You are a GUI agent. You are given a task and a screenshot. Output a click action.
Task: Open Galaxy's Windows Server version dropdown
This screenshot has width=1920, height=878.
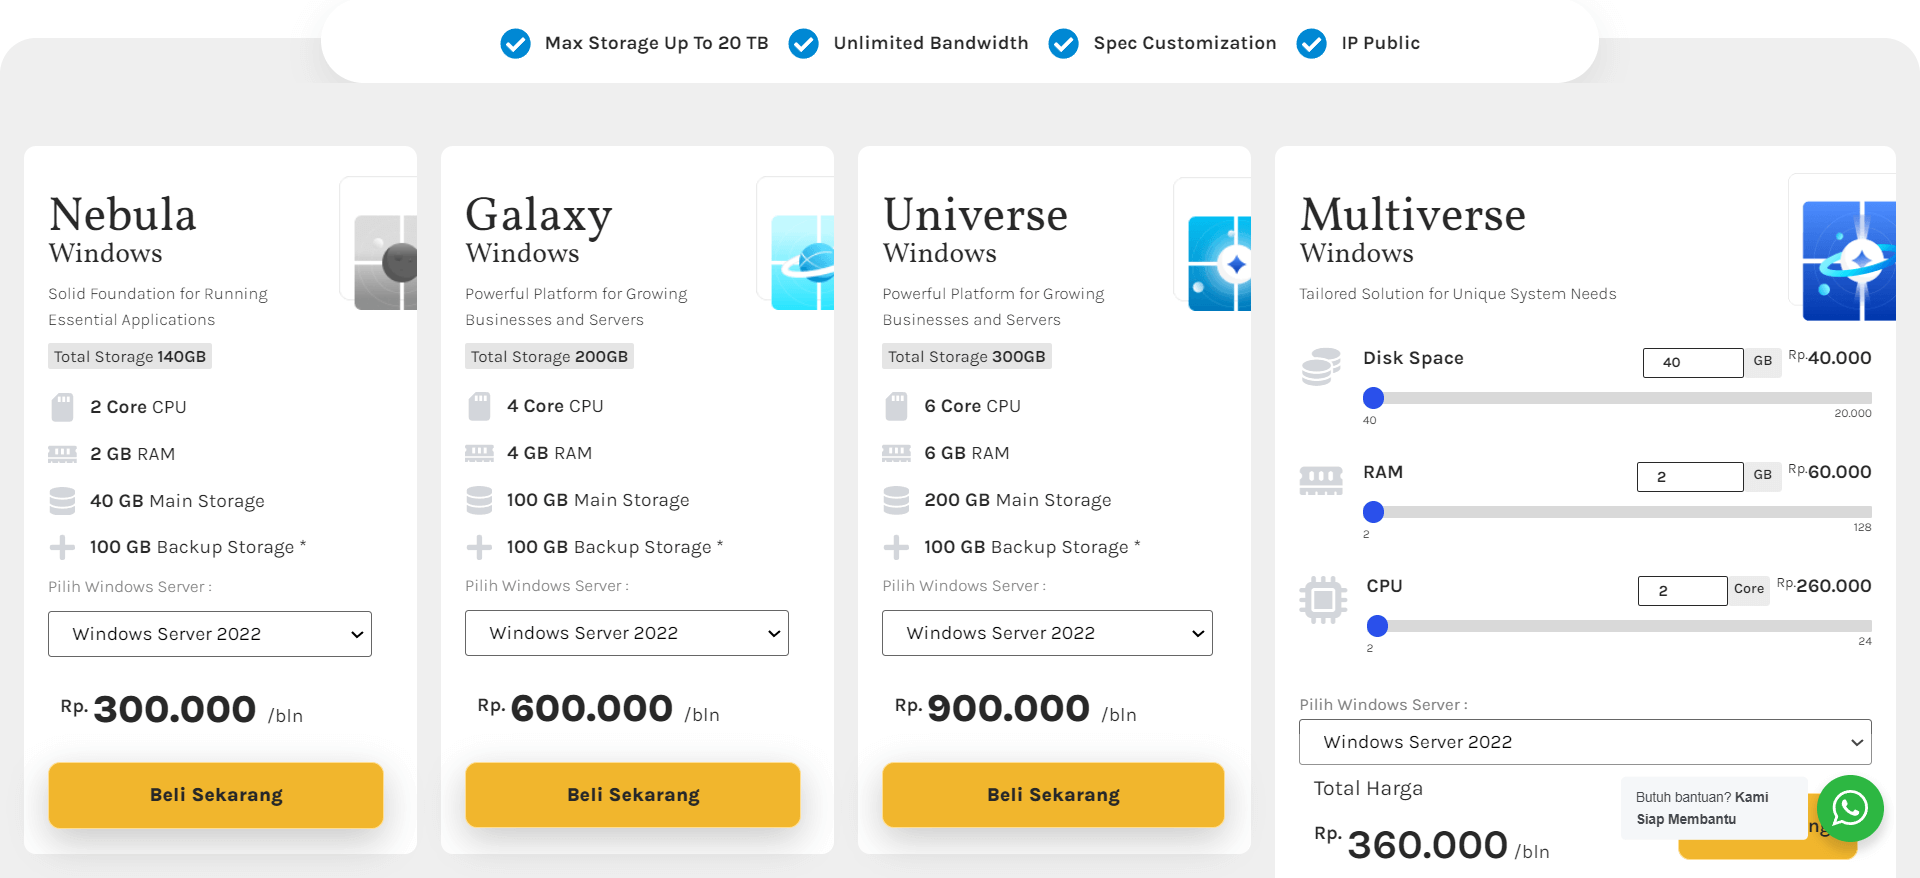pos(626,632)
